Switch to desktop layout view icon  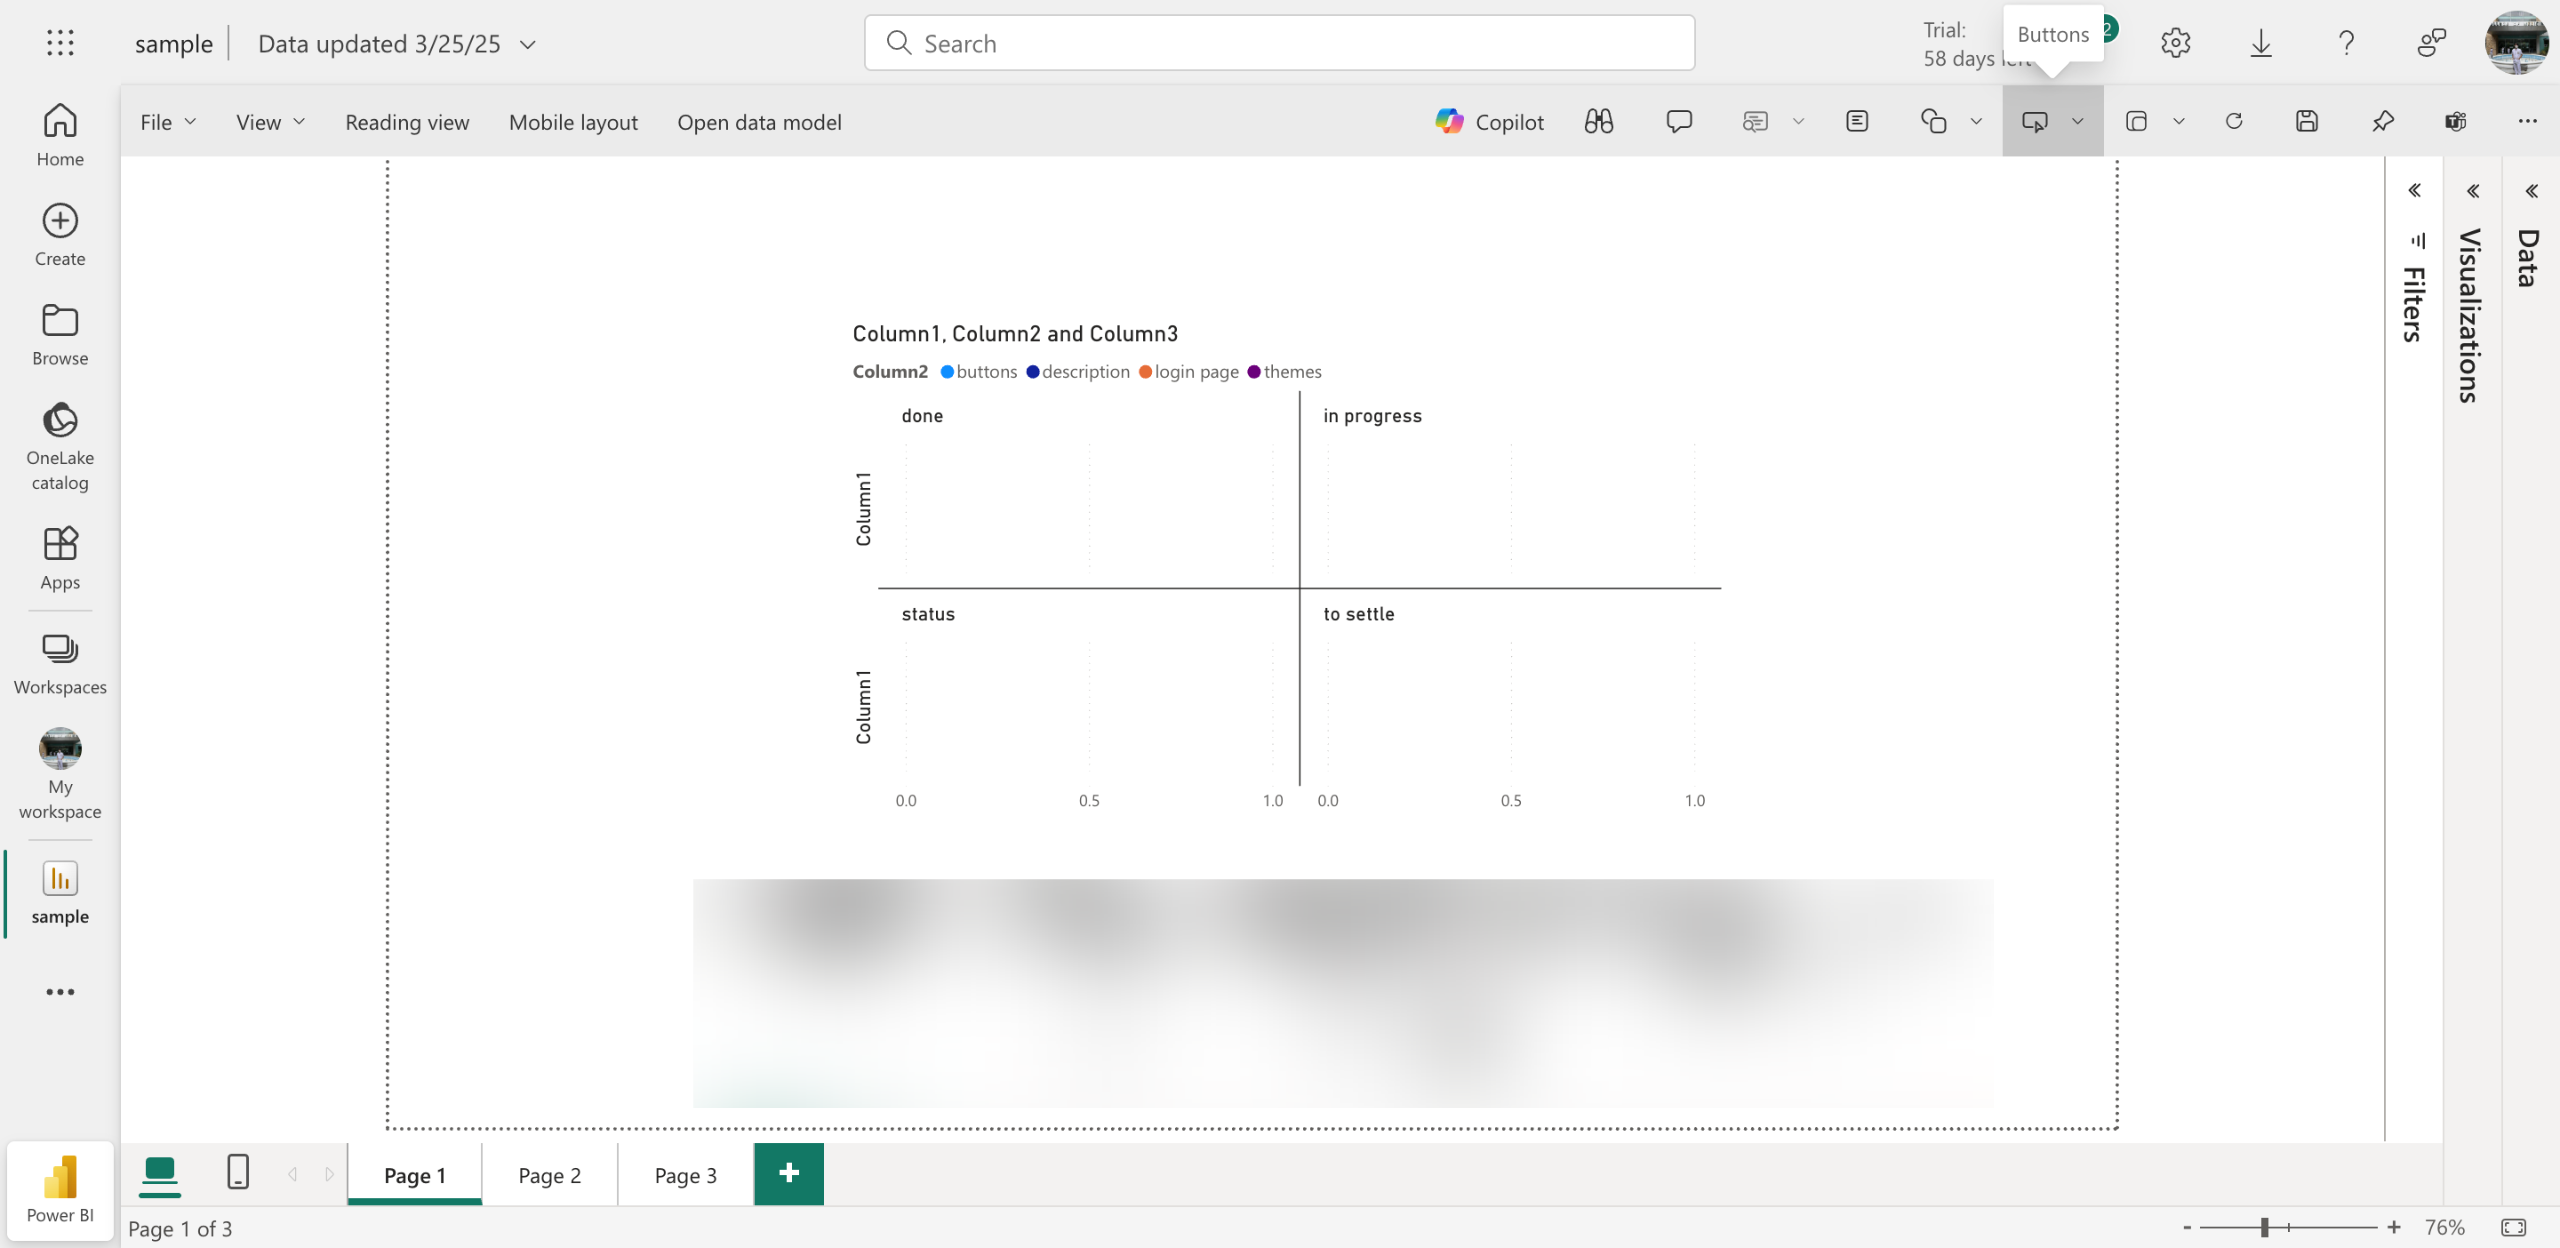[160, 1171]
